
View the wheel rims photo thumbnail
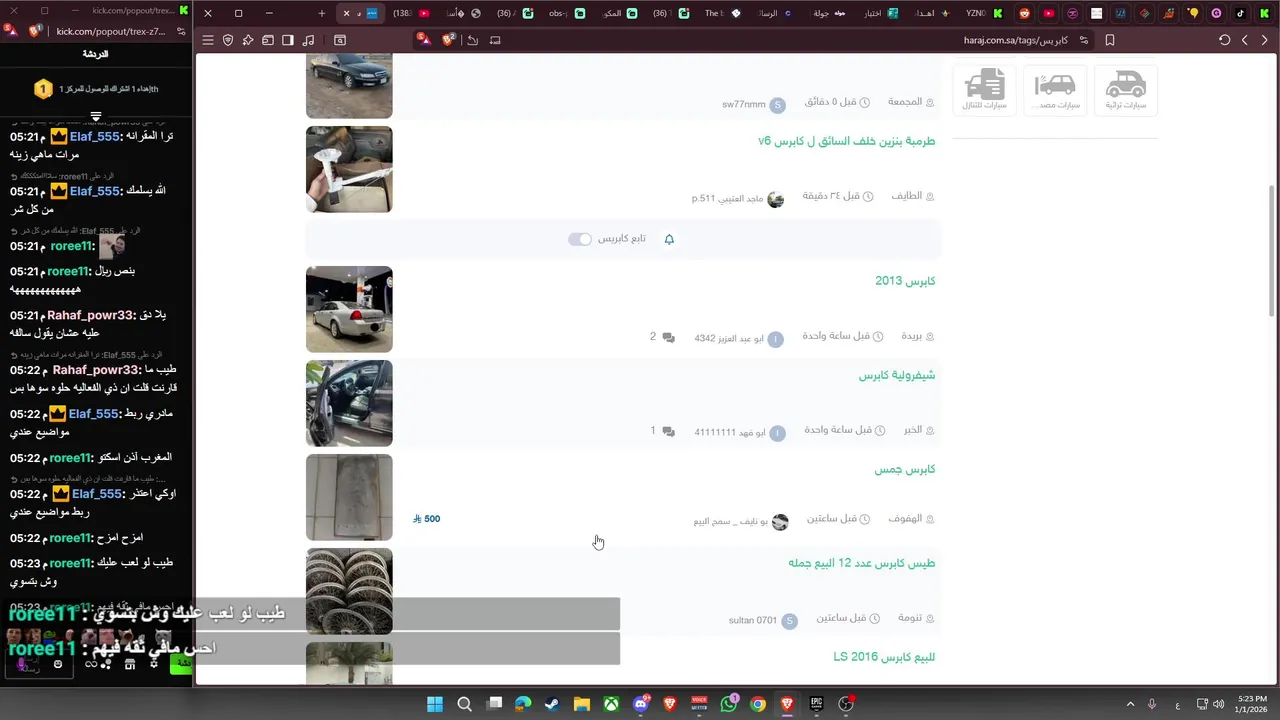click(349, 591)
